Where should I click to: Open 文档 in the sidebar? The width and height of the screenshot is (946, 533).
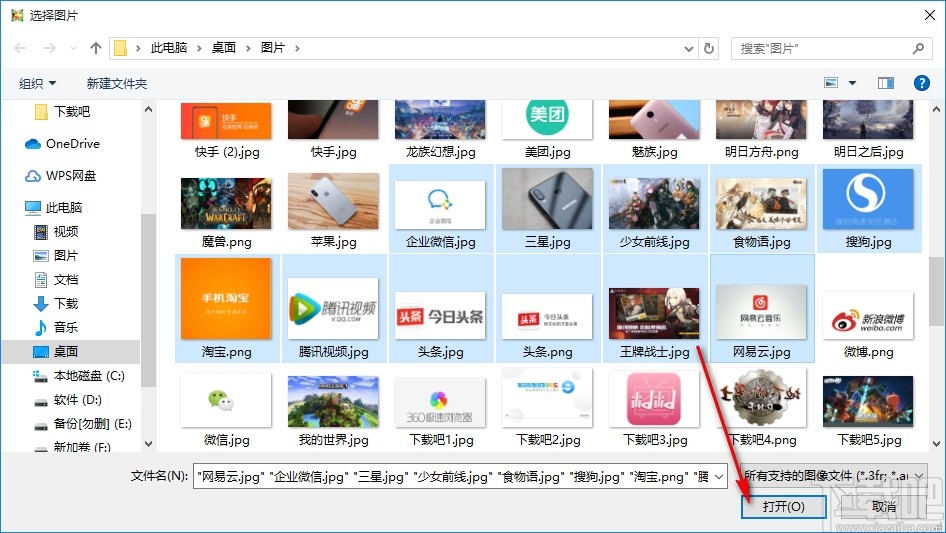56,279
